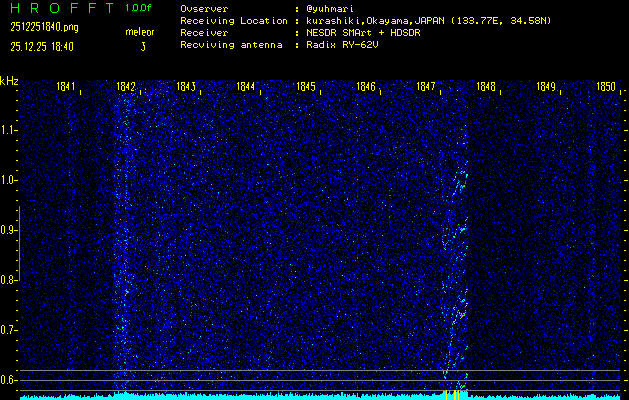This screenshot has height=400, width=629.
Task: Click the 1844 time axis label
Action: (246, 86)
